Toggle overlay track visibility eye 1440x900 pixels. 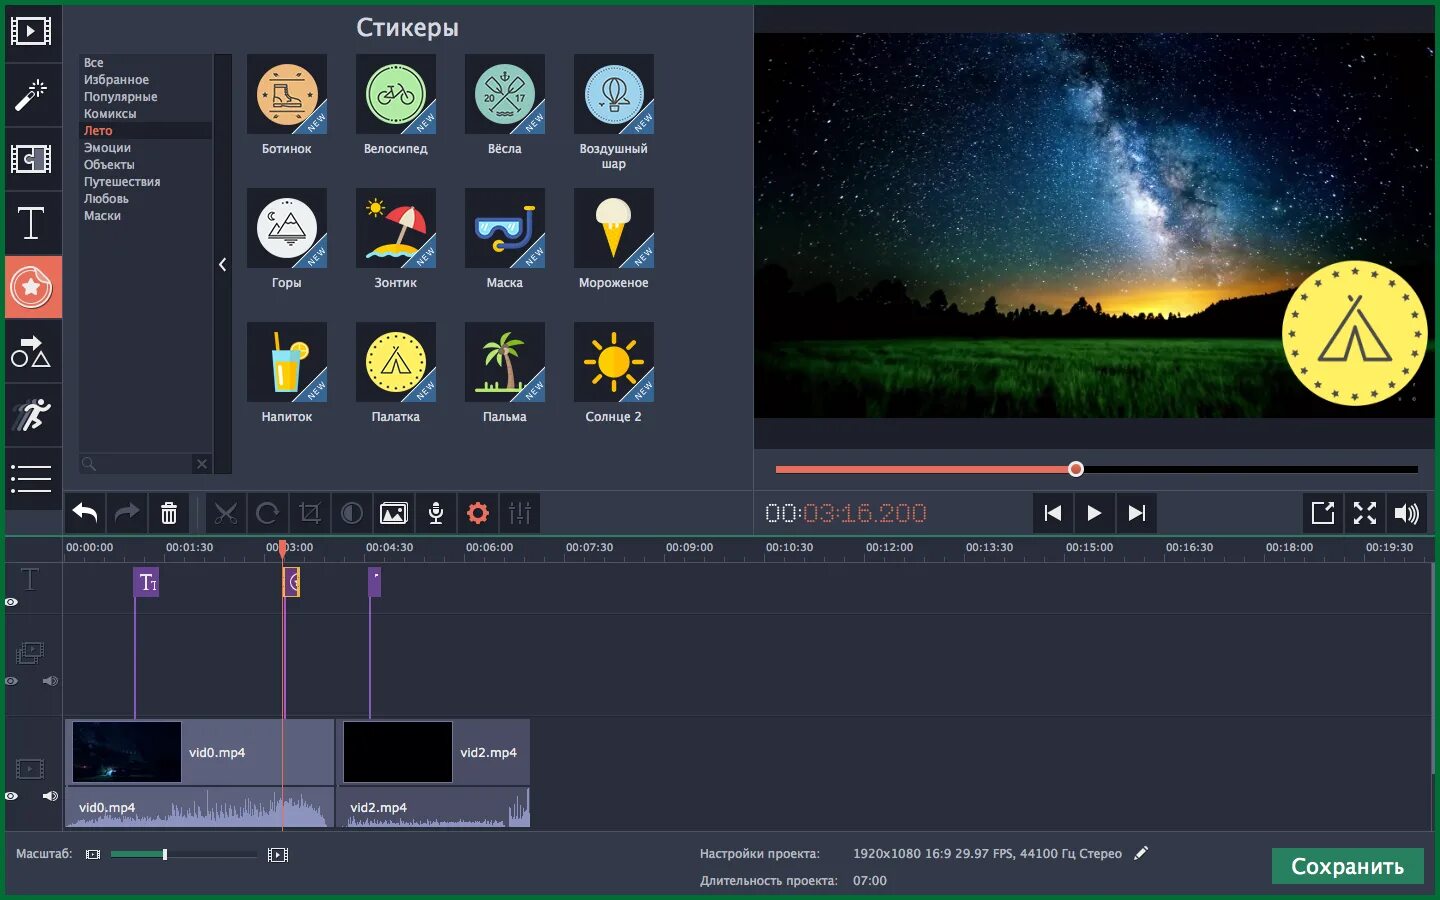coord(11,681)
